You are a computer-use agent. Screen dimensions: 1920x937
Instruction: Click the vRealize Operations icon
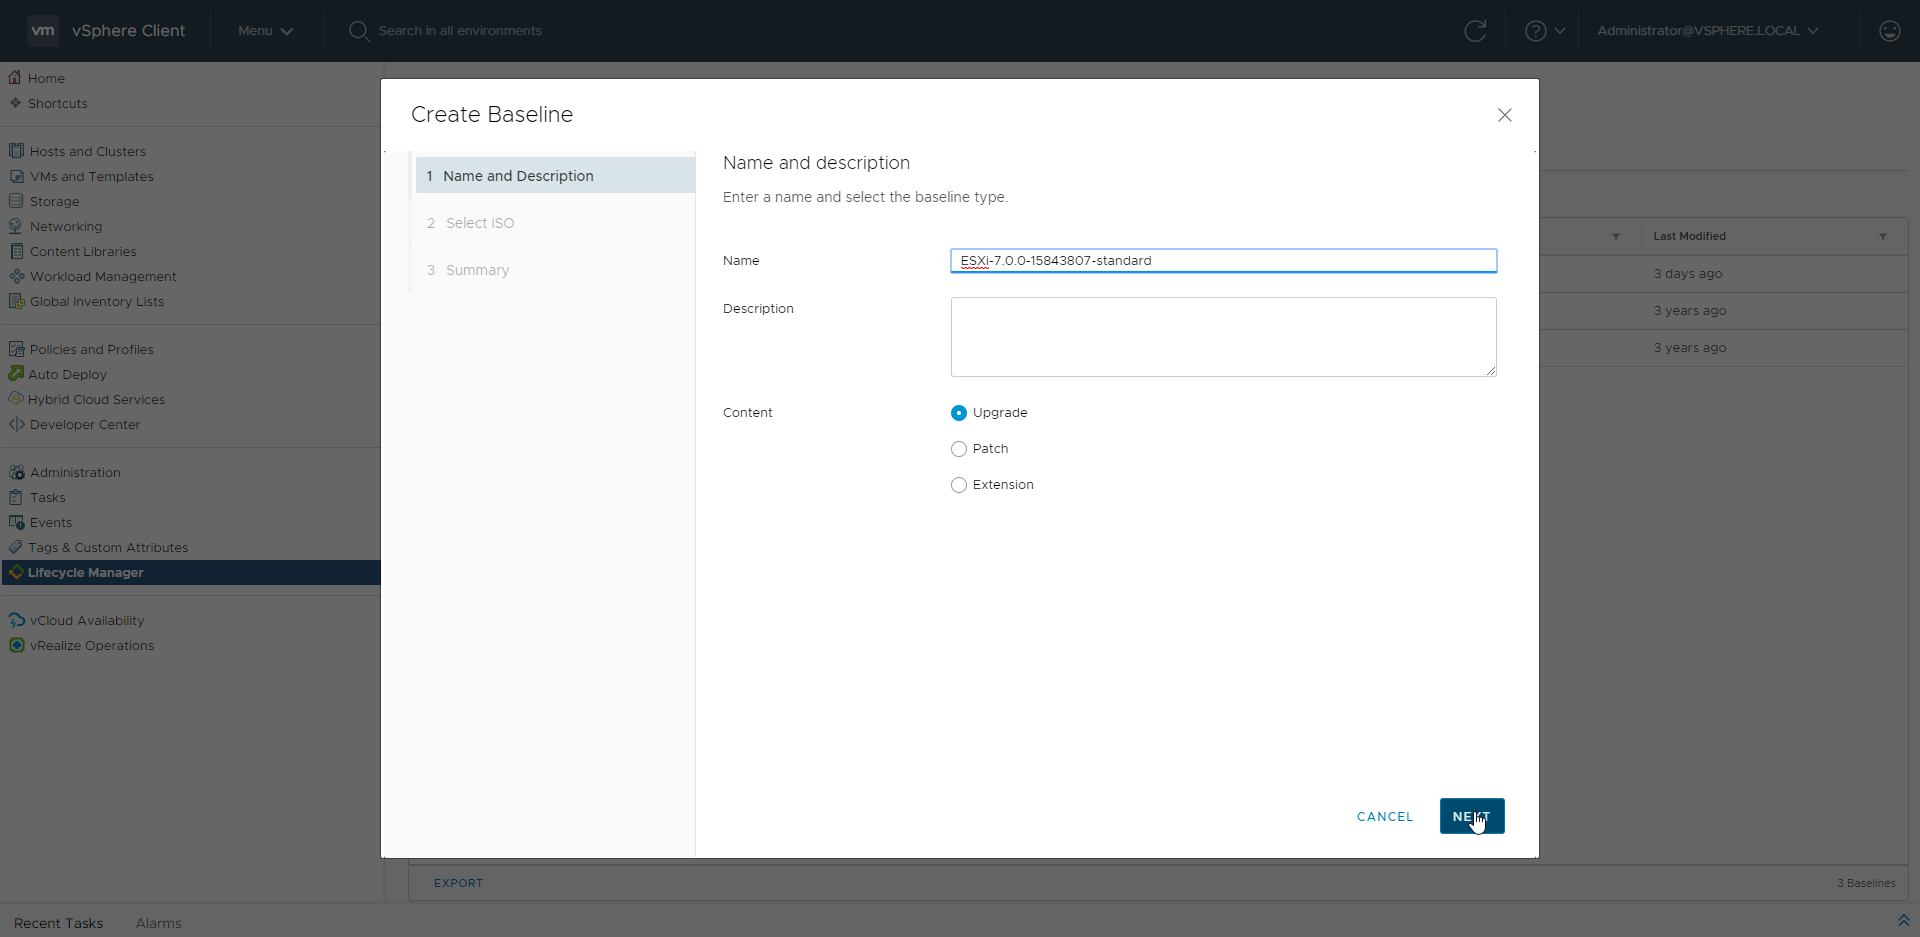pyautogui.click(x=16, y=645)
